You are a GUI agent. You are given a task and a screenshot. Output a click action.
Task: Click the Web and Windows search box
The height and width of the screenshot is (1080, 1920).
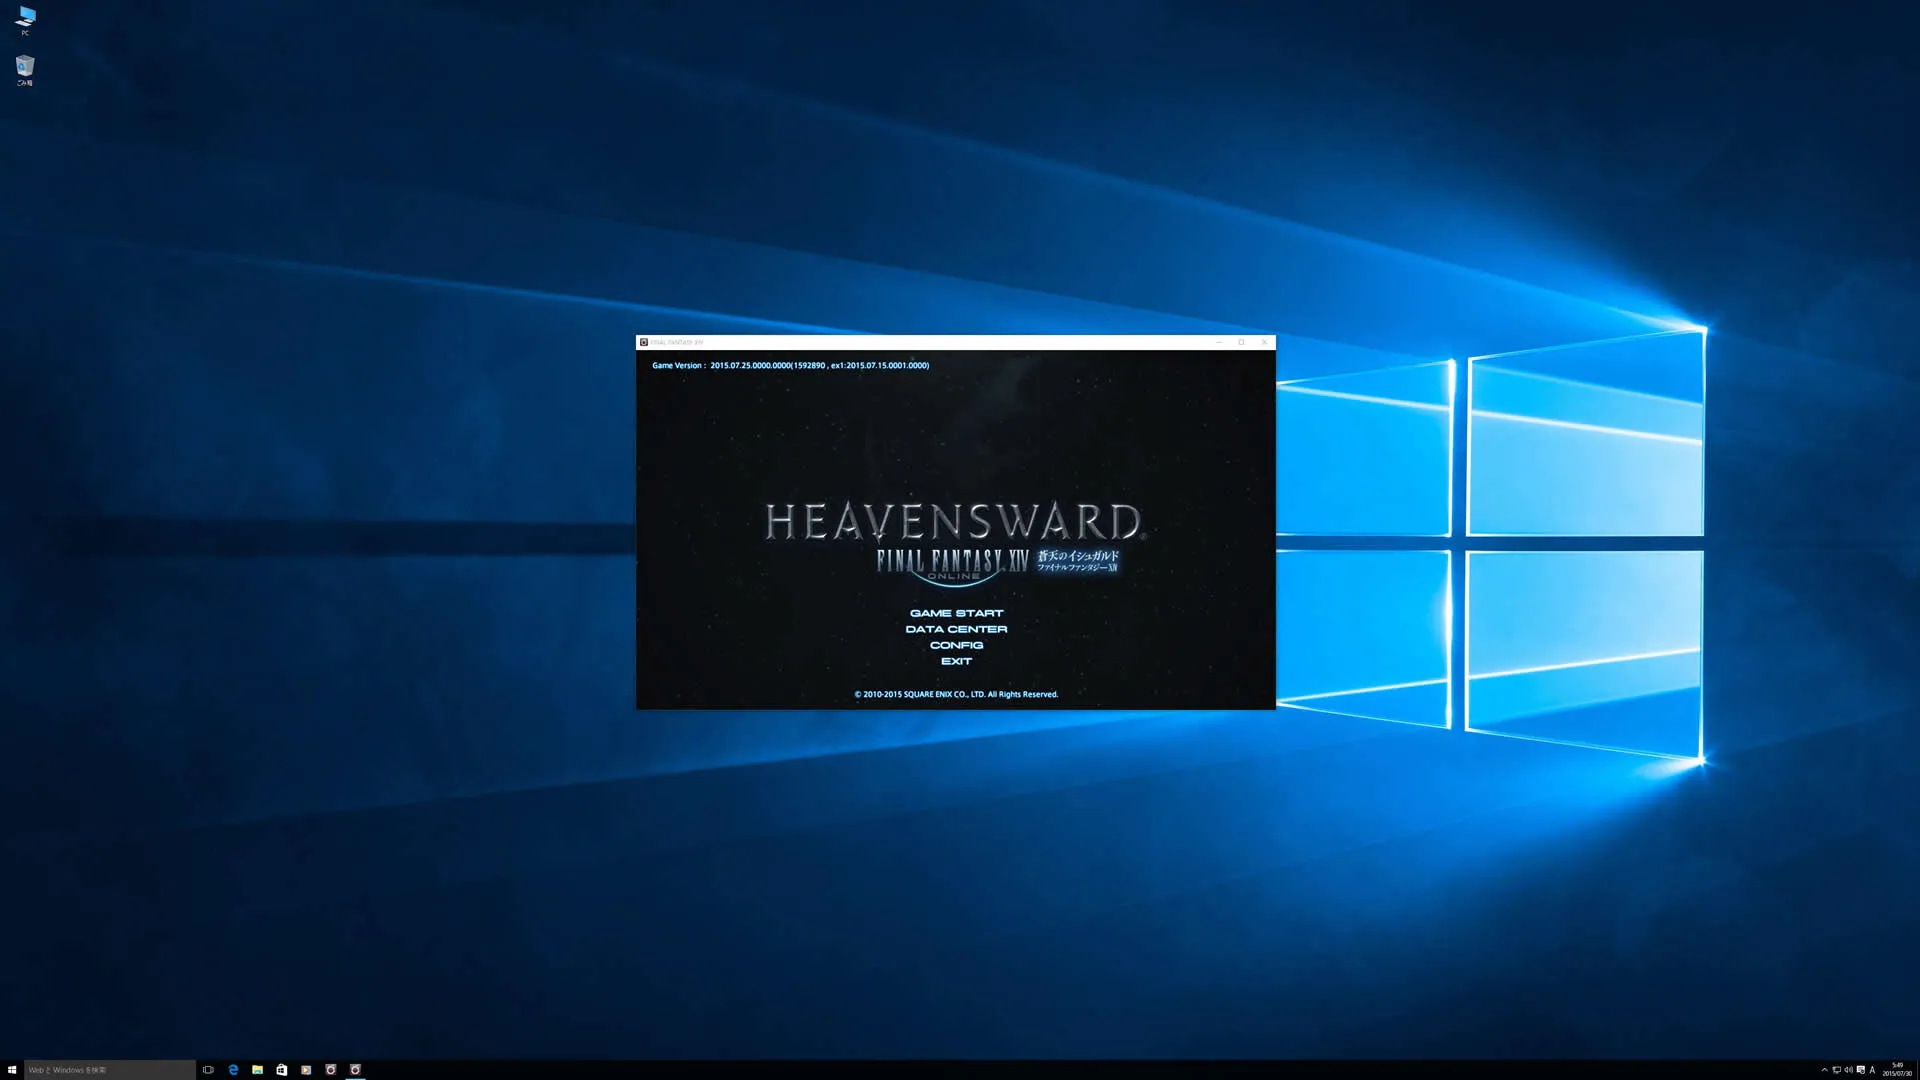pos(110,1070)
